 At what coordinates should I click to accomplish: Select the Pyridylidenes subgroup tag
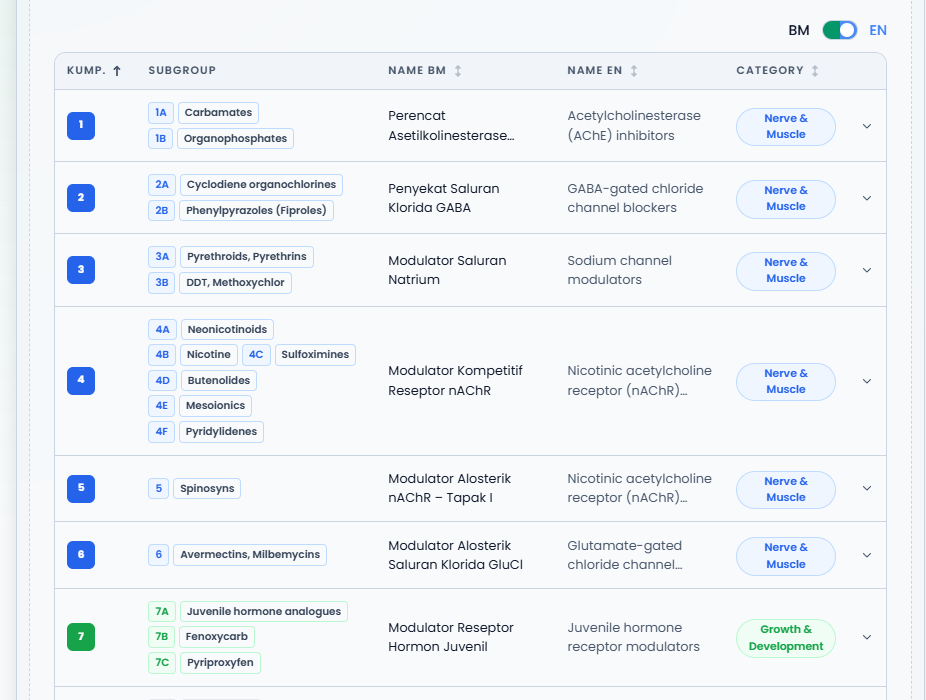pos(221,432)
